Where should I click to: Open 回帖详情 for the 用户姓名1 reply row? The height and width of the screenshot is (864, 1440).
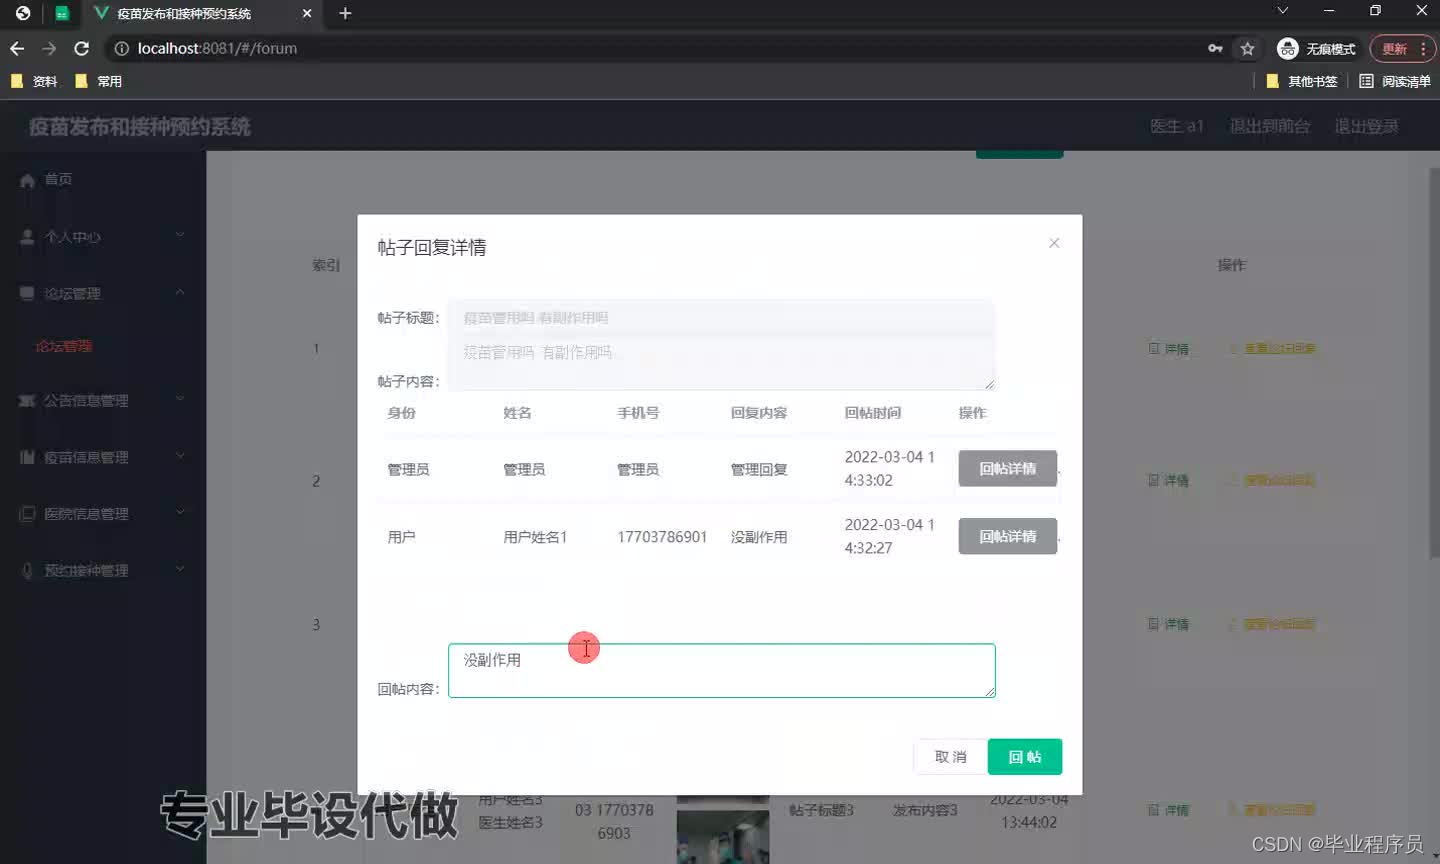(x=1007, y=536)
